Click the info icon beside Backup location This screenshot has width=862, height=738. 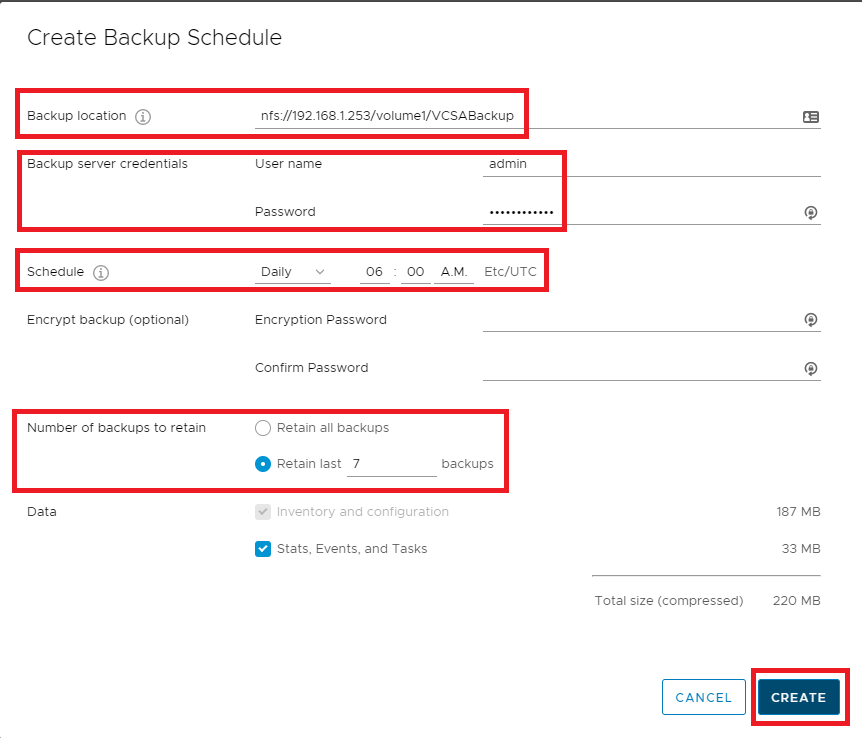pos(143,116)
